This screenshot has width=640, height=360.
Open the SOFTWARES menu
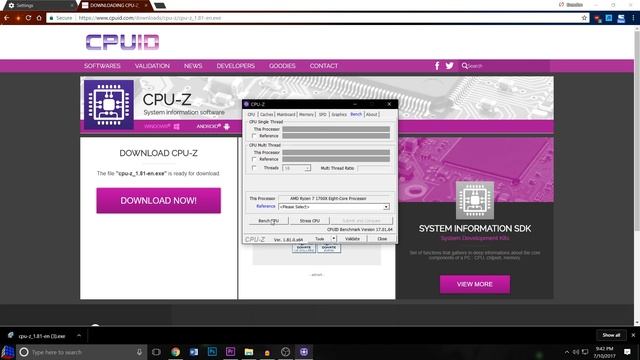[x=102, y=66]
